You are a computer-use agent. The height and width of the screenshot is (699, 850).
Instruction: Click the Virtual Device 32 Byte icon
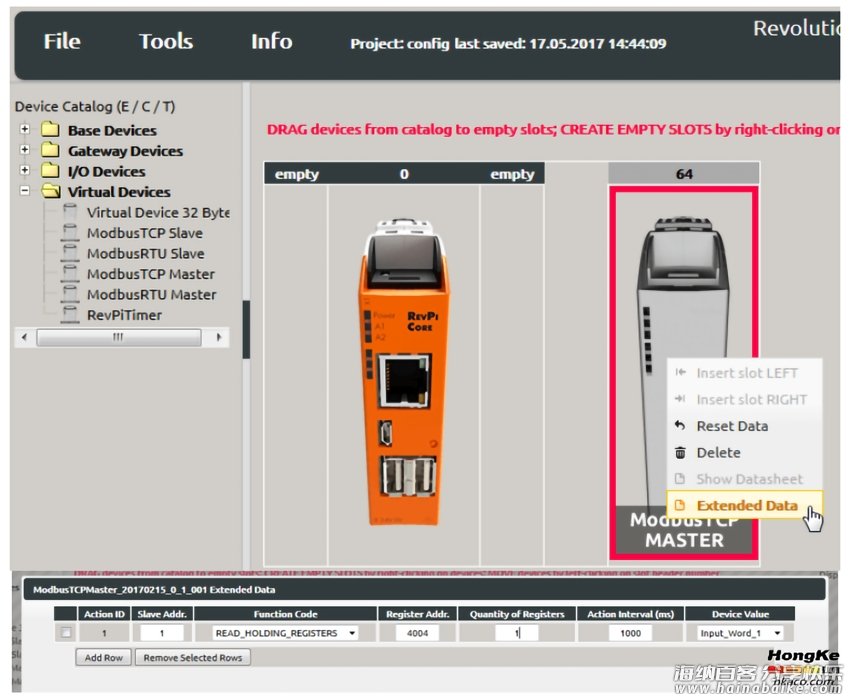click(70, 212)
